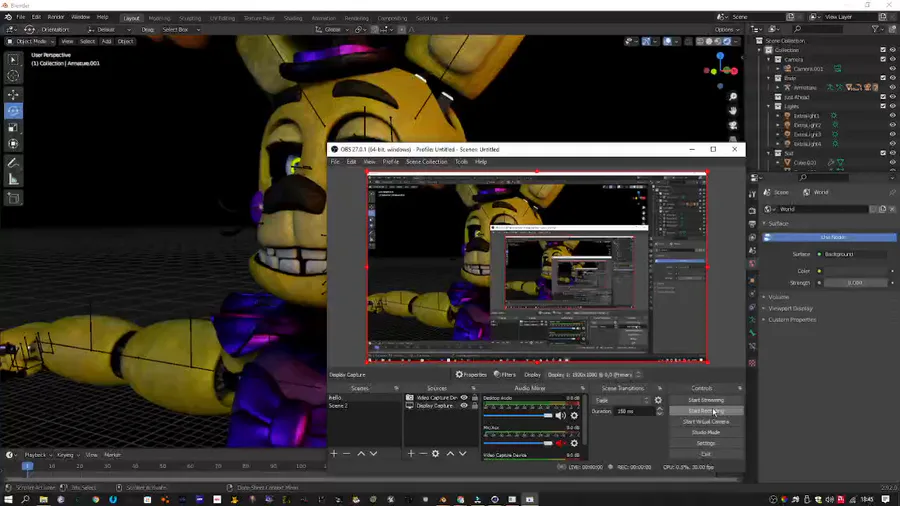Viewport: 900px width, 506px height.
Task: Select the Select Box arrow tool
Action: point(13,59)
